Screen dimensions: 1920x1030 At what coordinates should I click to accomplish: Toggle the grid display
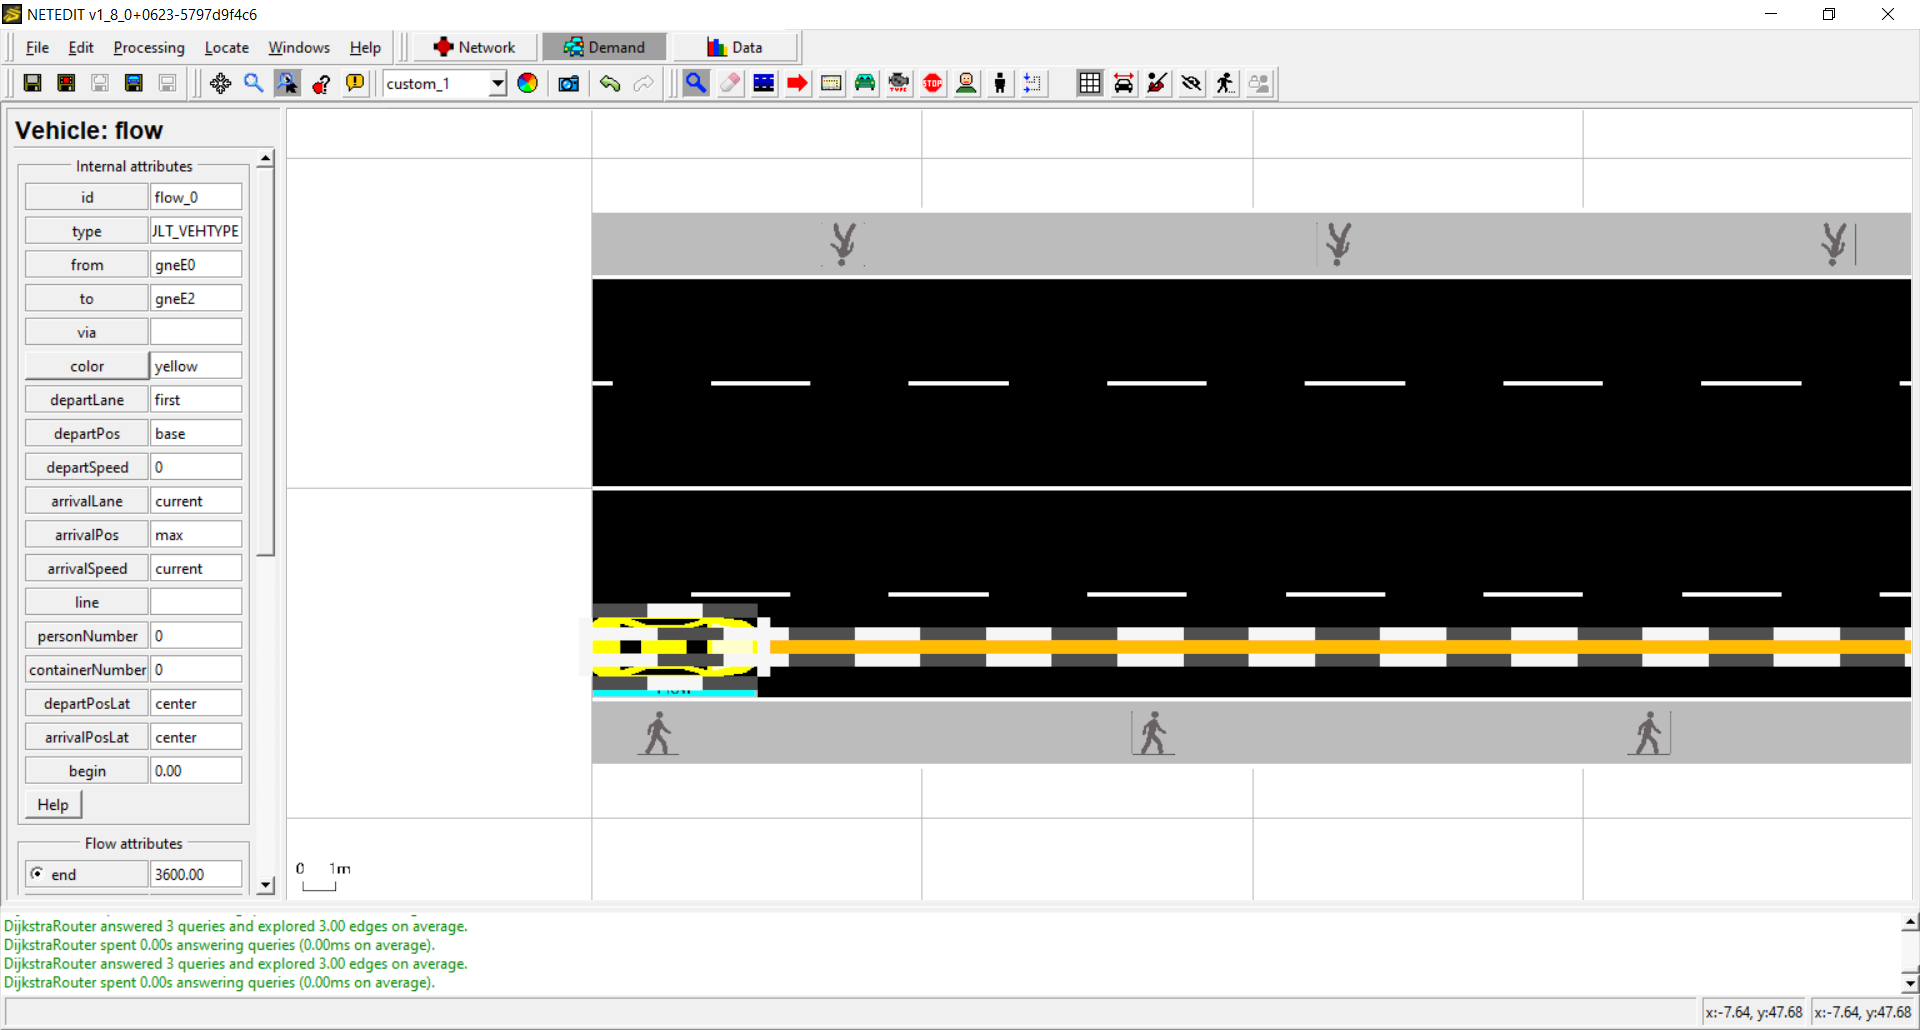tap(1090, 83)
